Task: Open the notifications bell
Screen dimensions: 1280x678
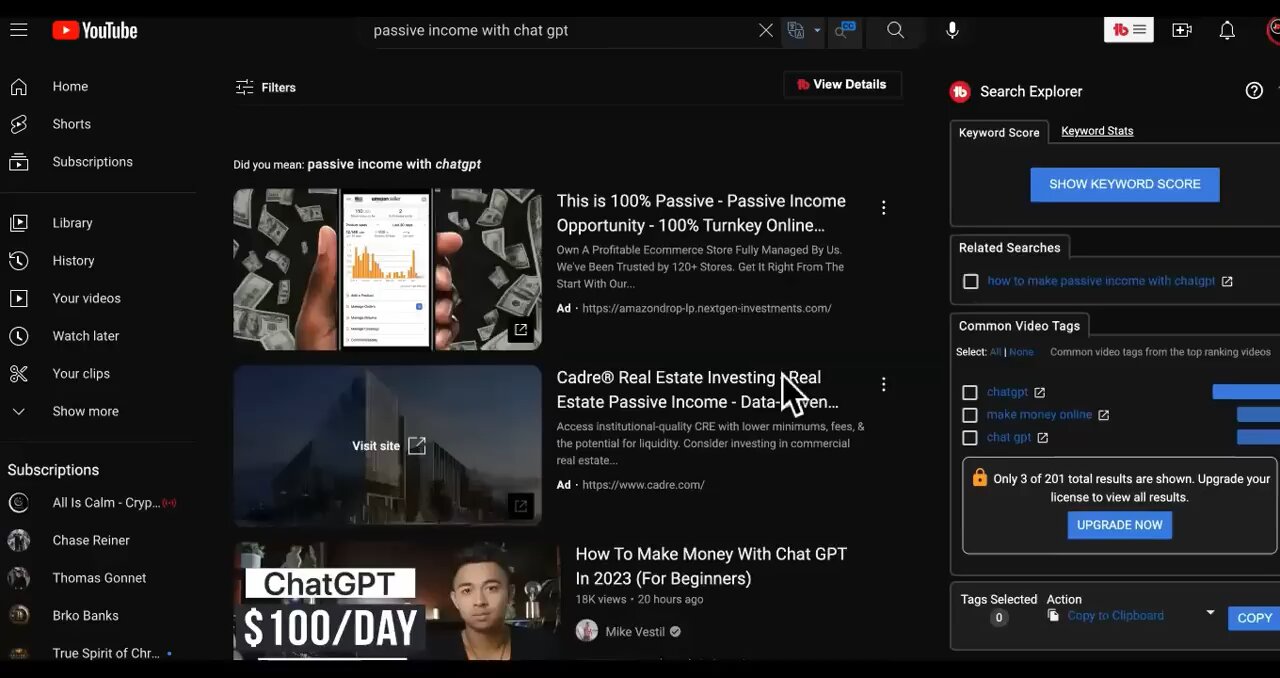Action: coord(1227,30)
